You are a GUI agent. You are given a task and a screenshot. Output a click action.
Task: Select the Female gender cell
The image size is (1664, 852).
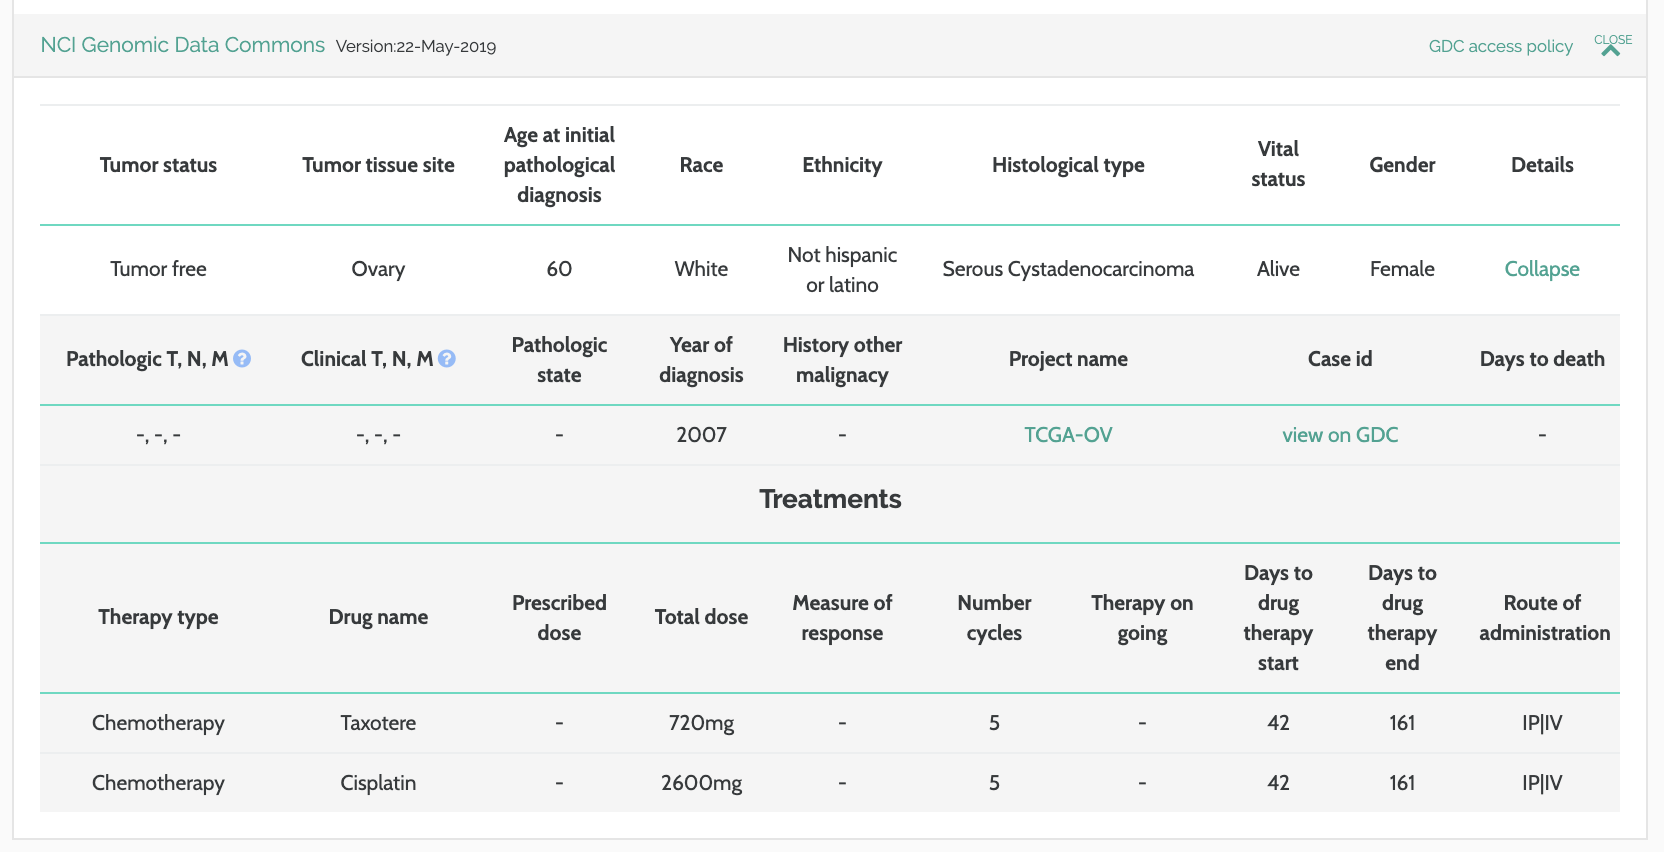[1402, 269]
